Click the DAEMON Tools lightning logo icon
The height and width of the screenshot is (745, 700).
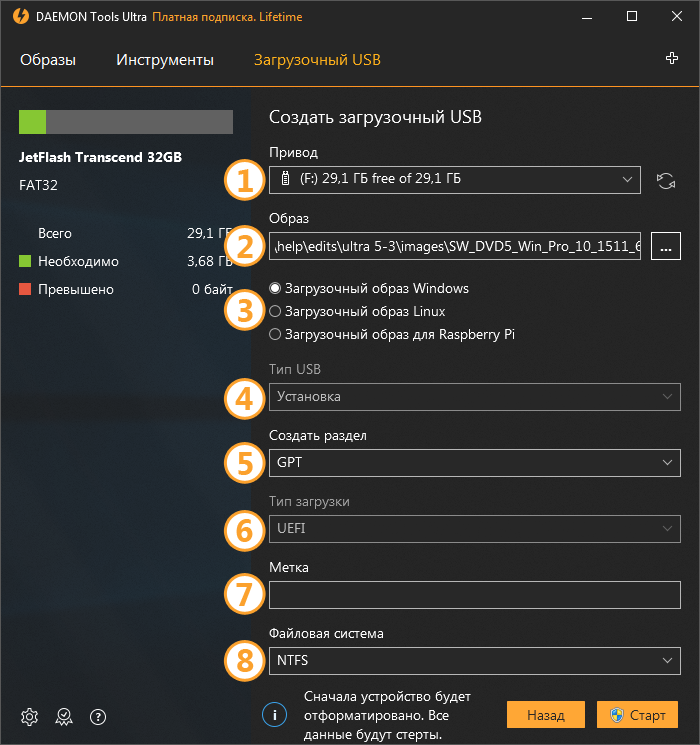(20, 17)
